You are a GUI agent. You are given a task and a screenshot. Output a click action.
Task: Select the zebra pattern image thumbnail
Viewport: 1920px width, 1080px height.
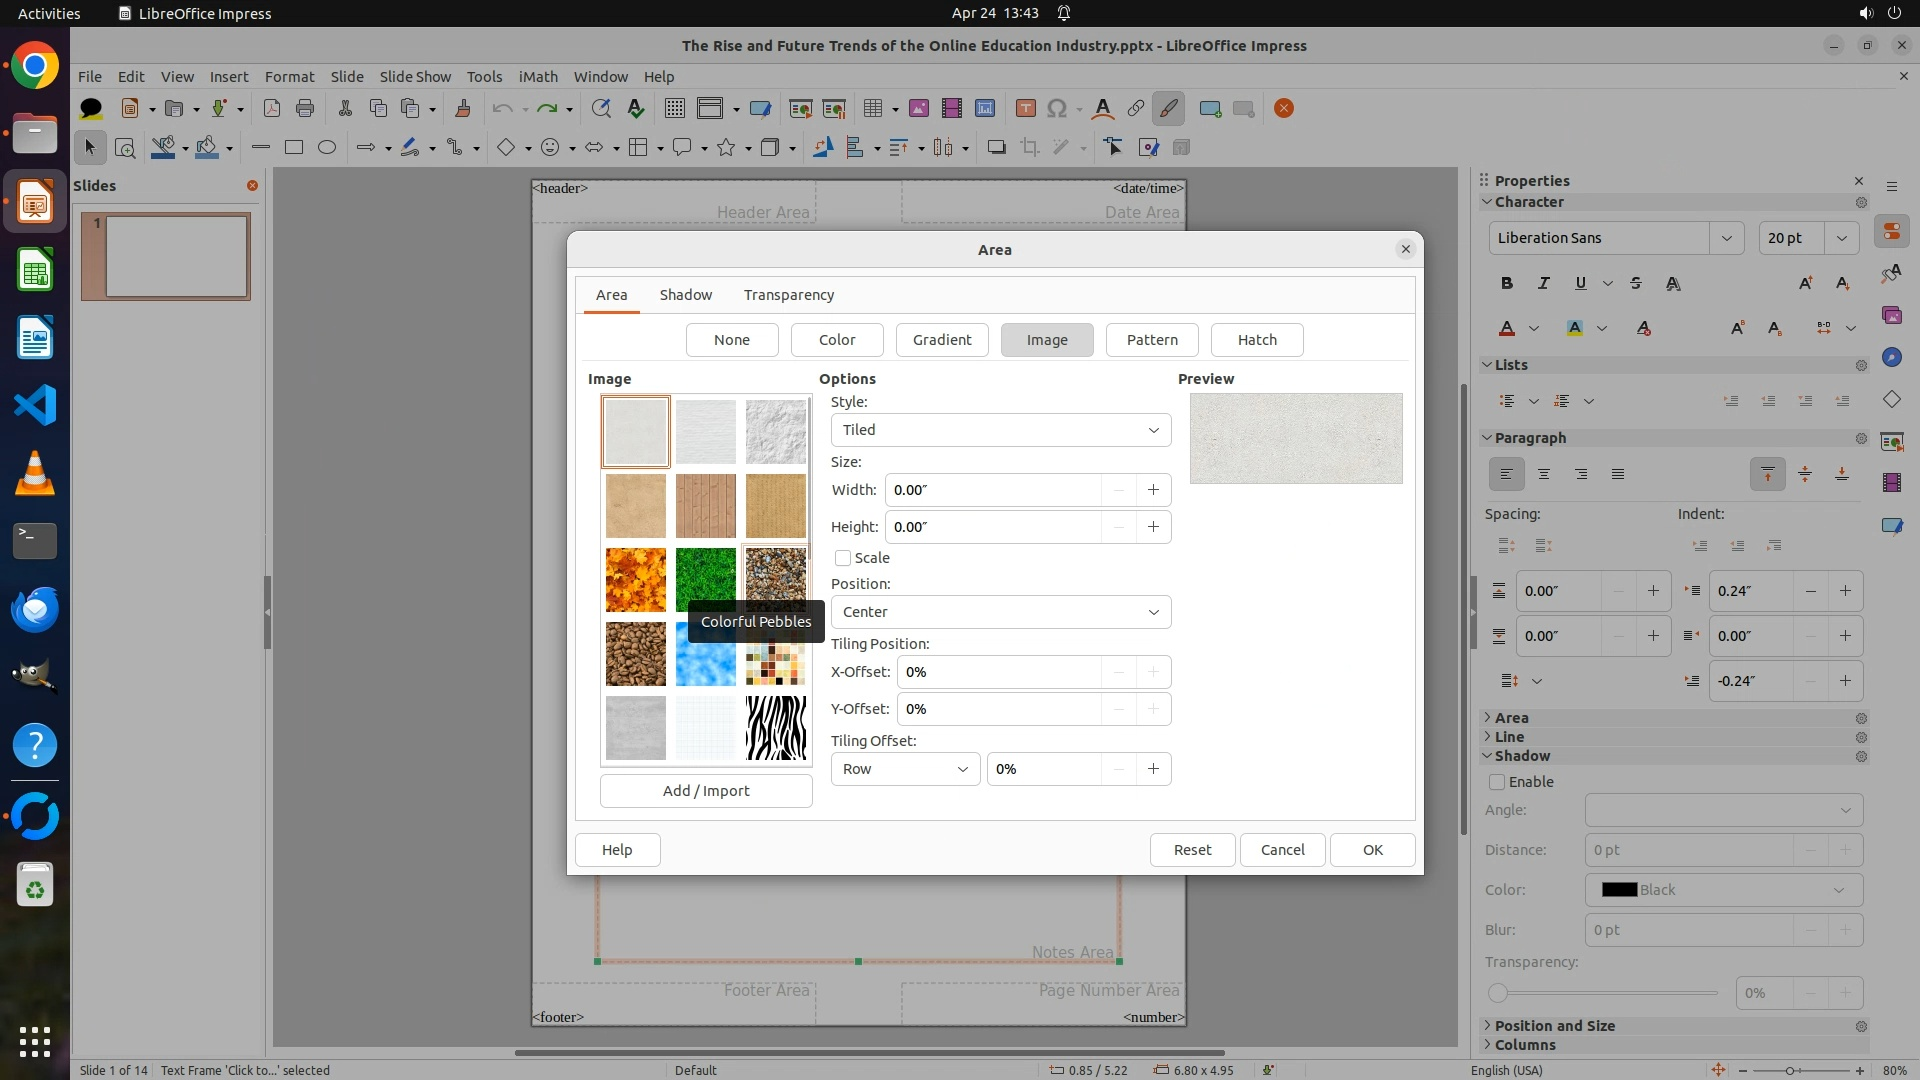(x=775, y=728)
